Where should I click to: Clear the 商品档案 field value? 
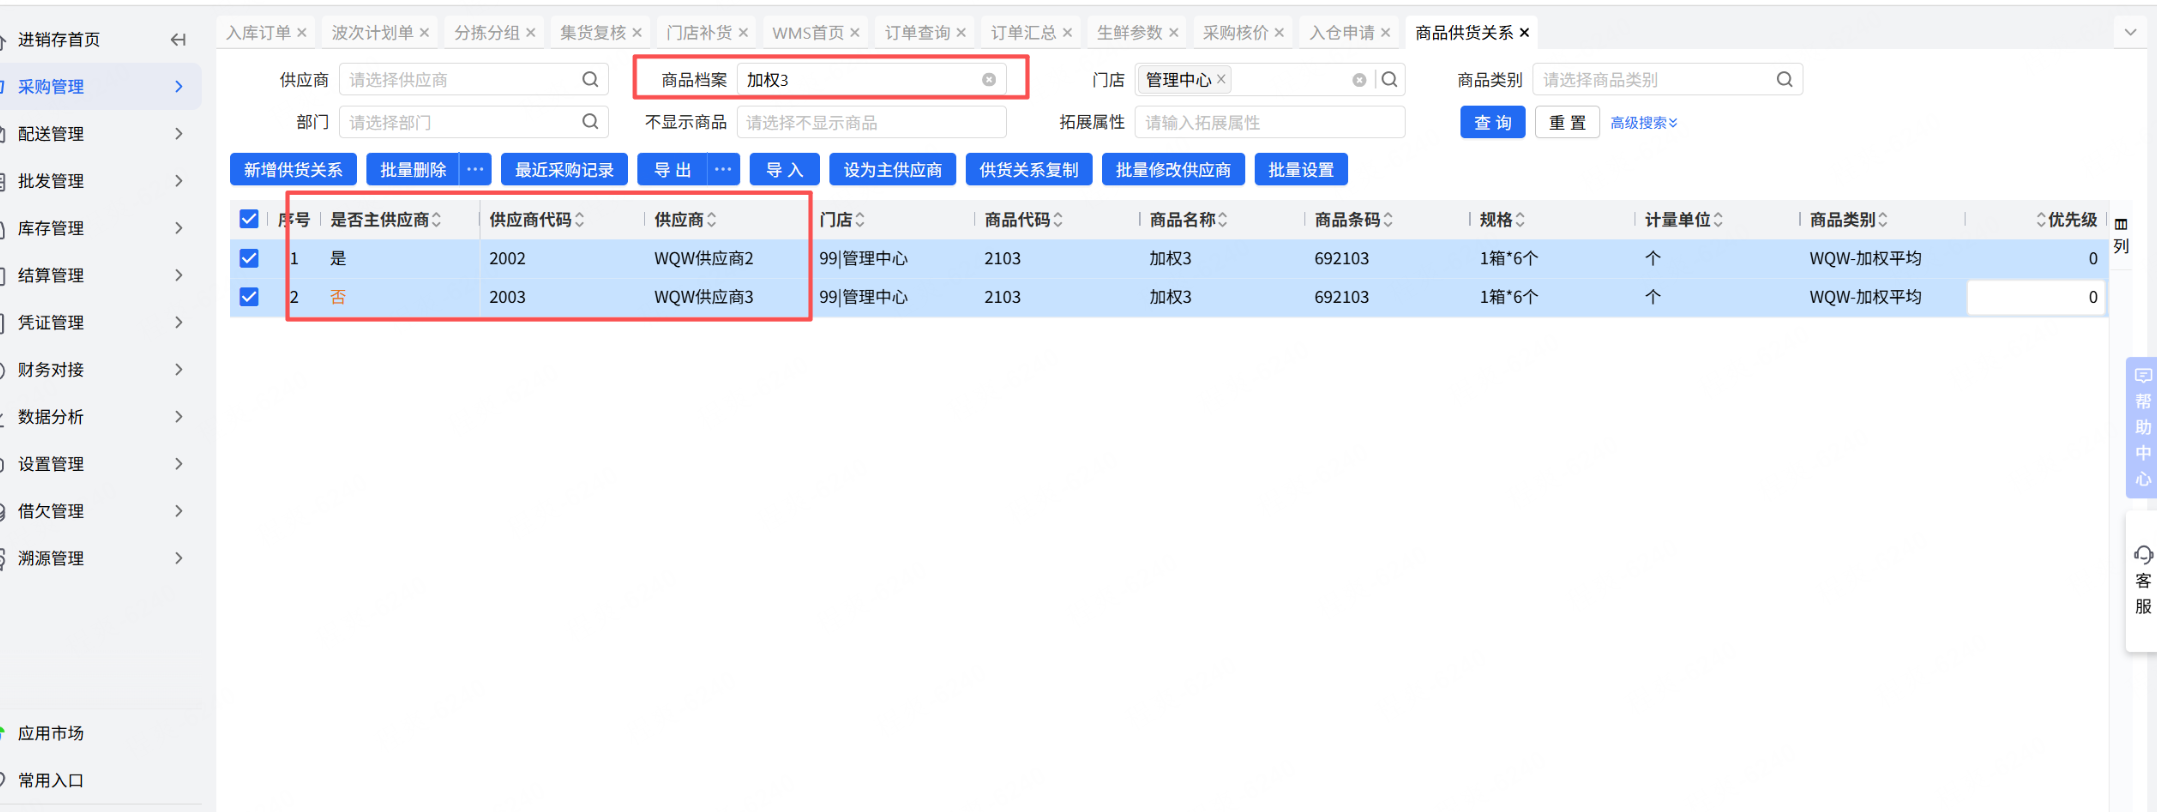pos(989,80)
